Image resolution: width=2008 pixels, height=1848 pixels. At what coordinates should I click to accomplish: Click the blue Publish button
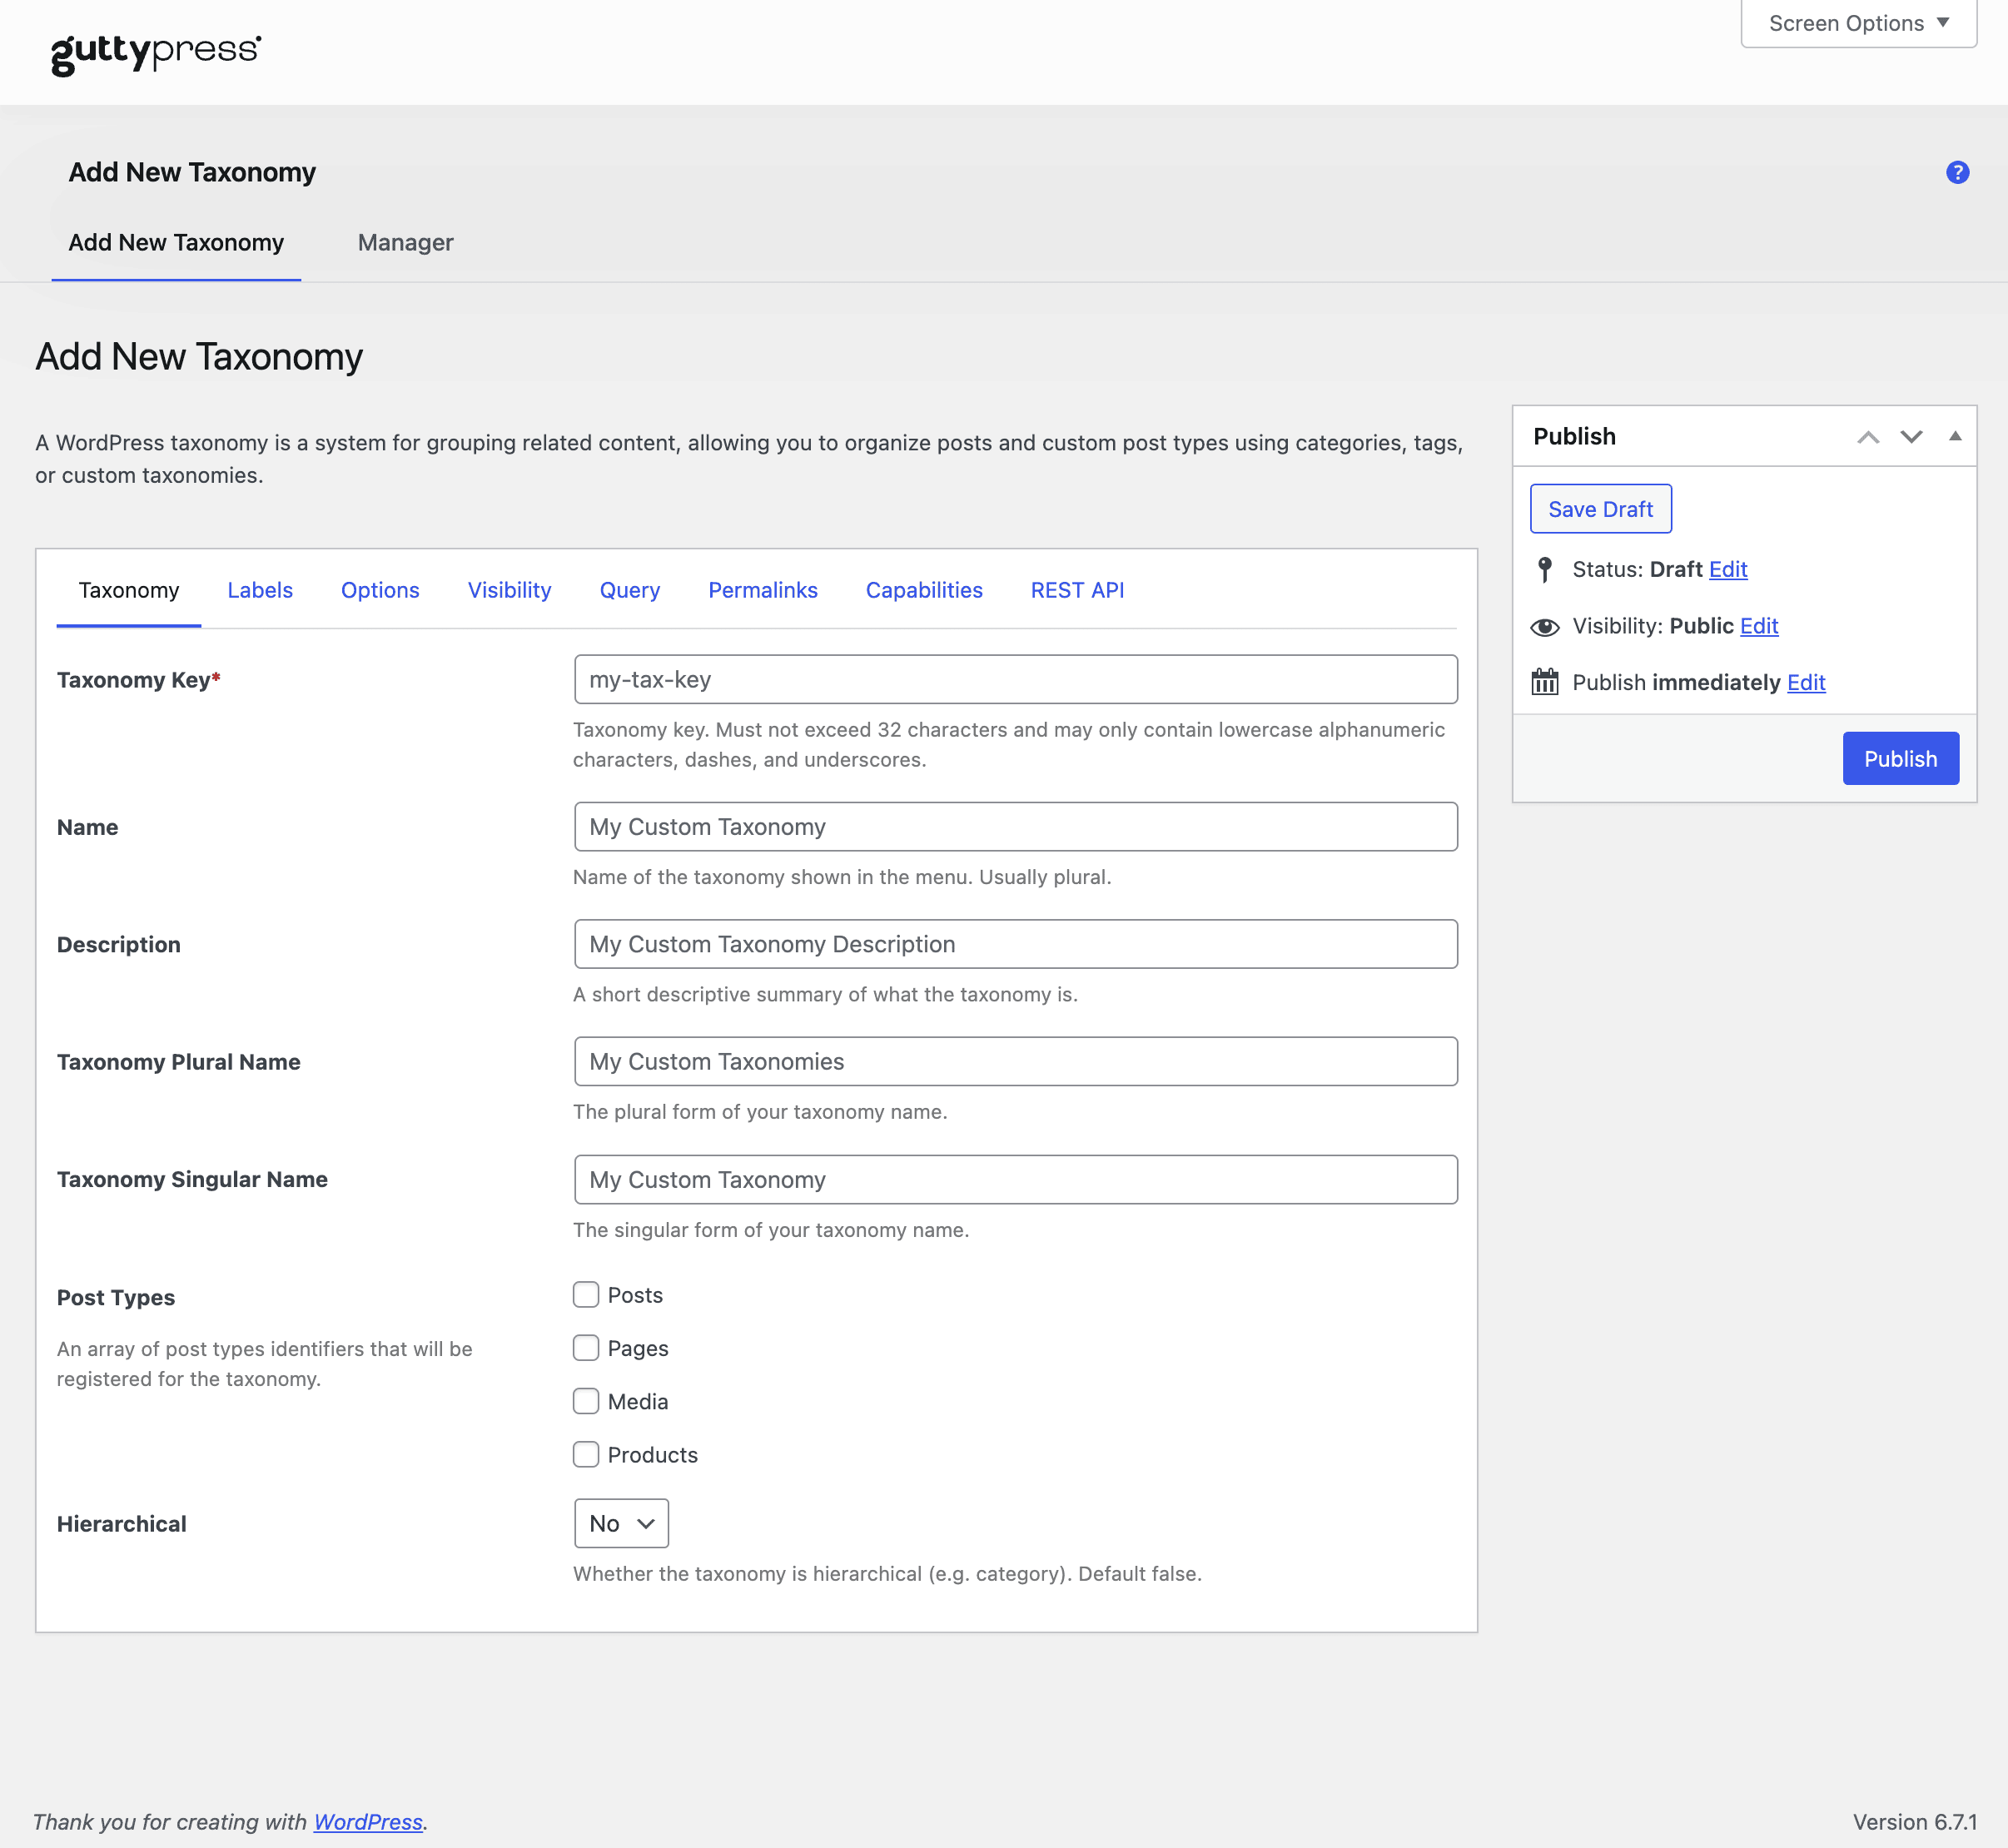click(x=1900, y=758)
